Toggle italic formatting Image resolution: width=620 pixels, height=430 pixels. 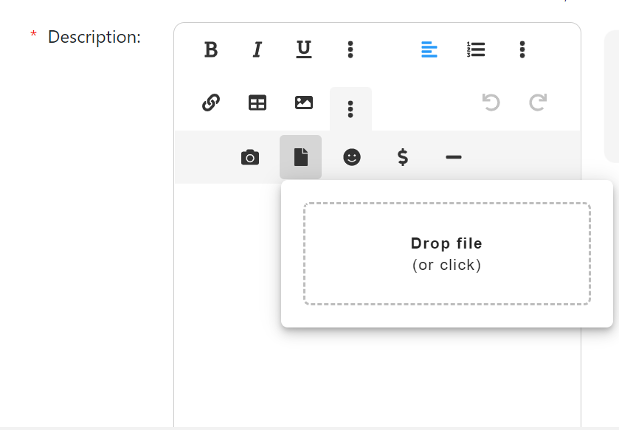coord(257,50)
